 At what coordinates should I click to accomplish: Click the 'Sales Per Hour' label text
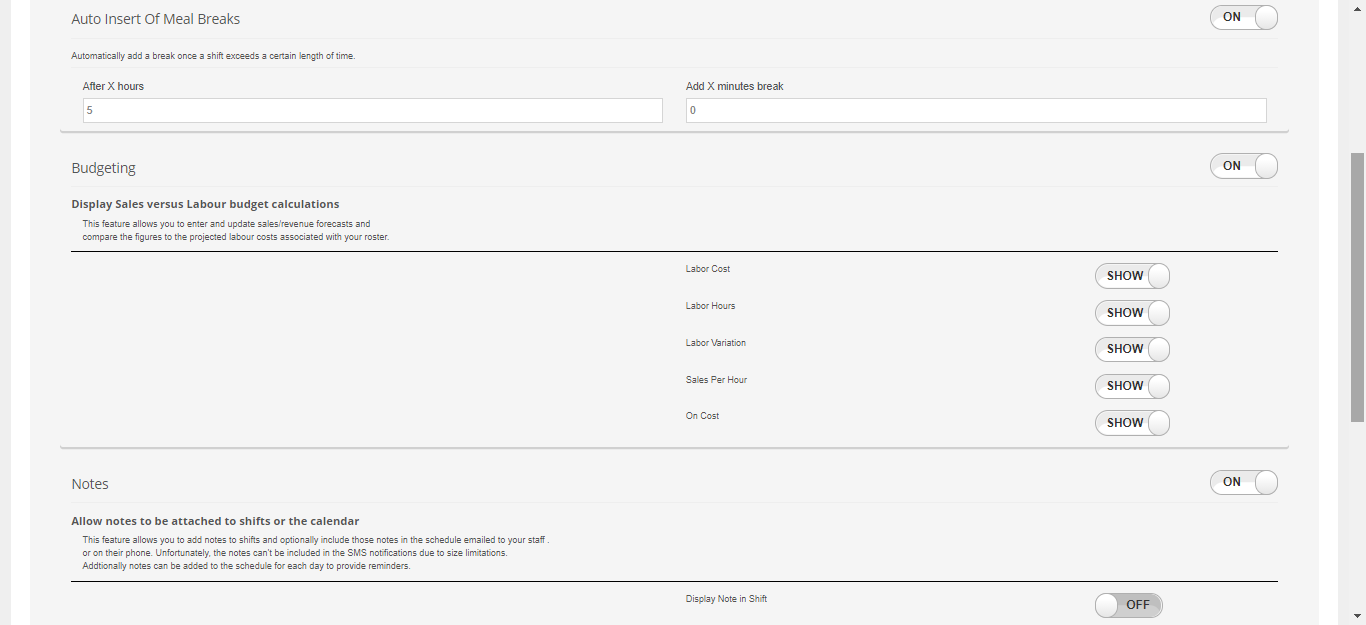click(717, 380)
